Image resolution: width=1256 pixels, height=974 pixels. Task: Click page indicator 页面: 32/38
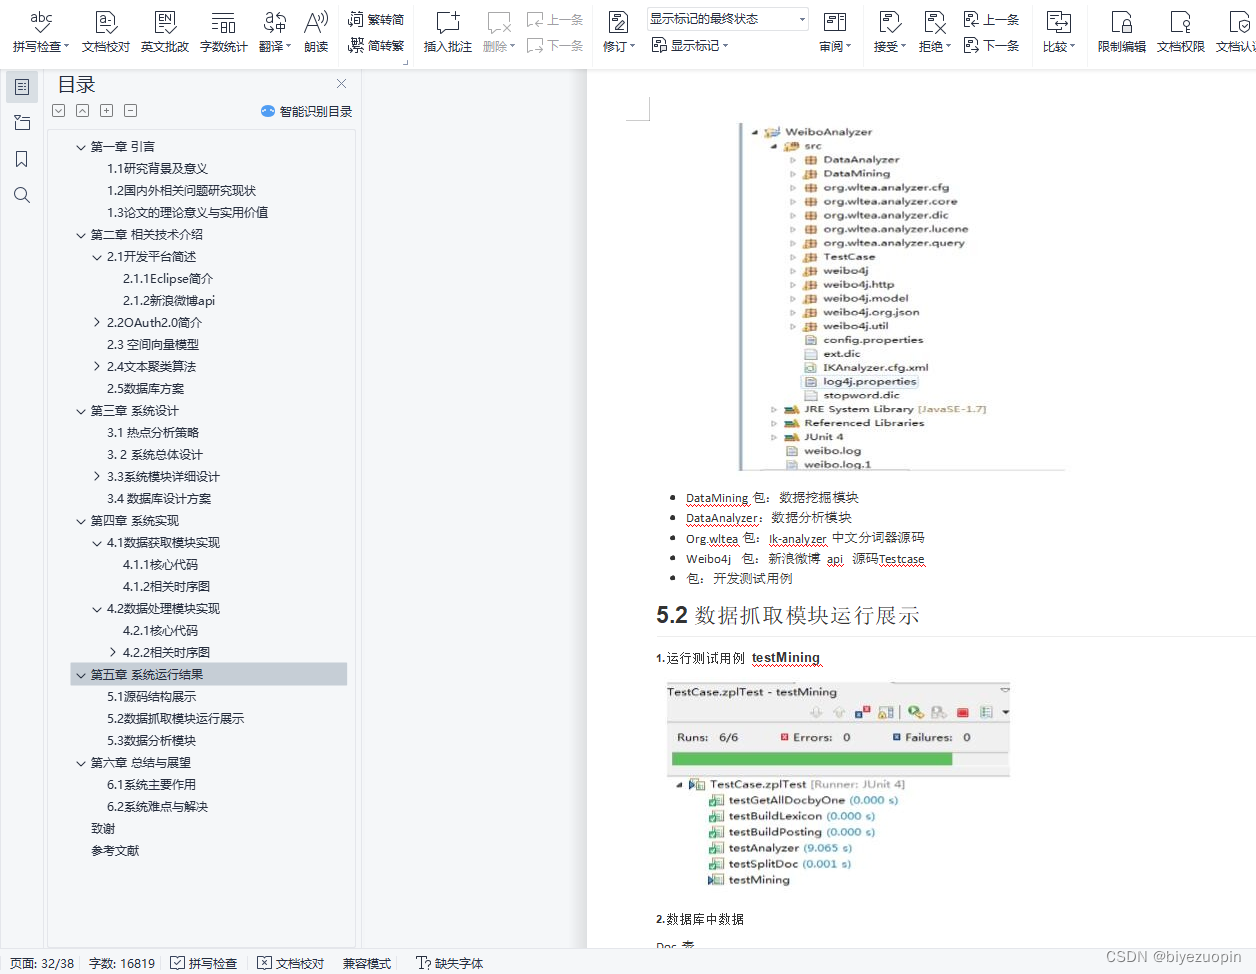point(42,963)
